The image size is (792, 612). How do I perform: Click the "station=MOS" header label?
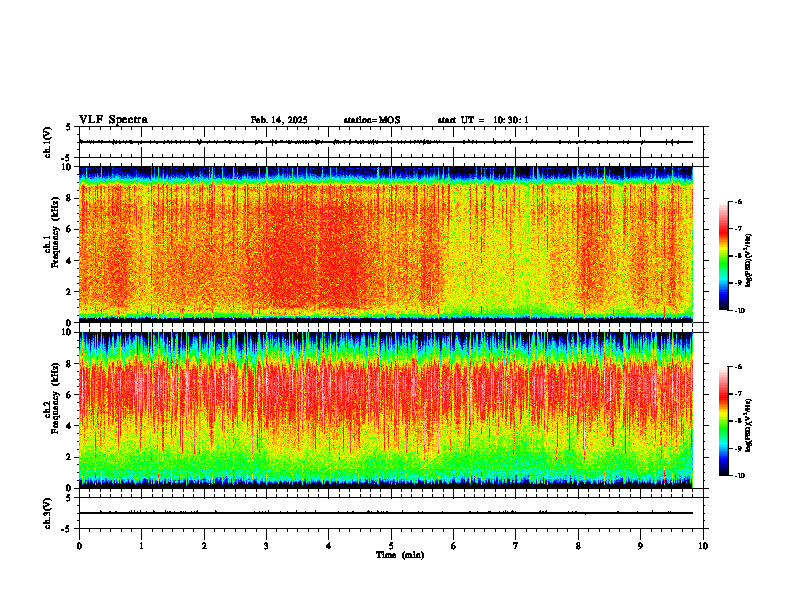(x=372, y=120)
